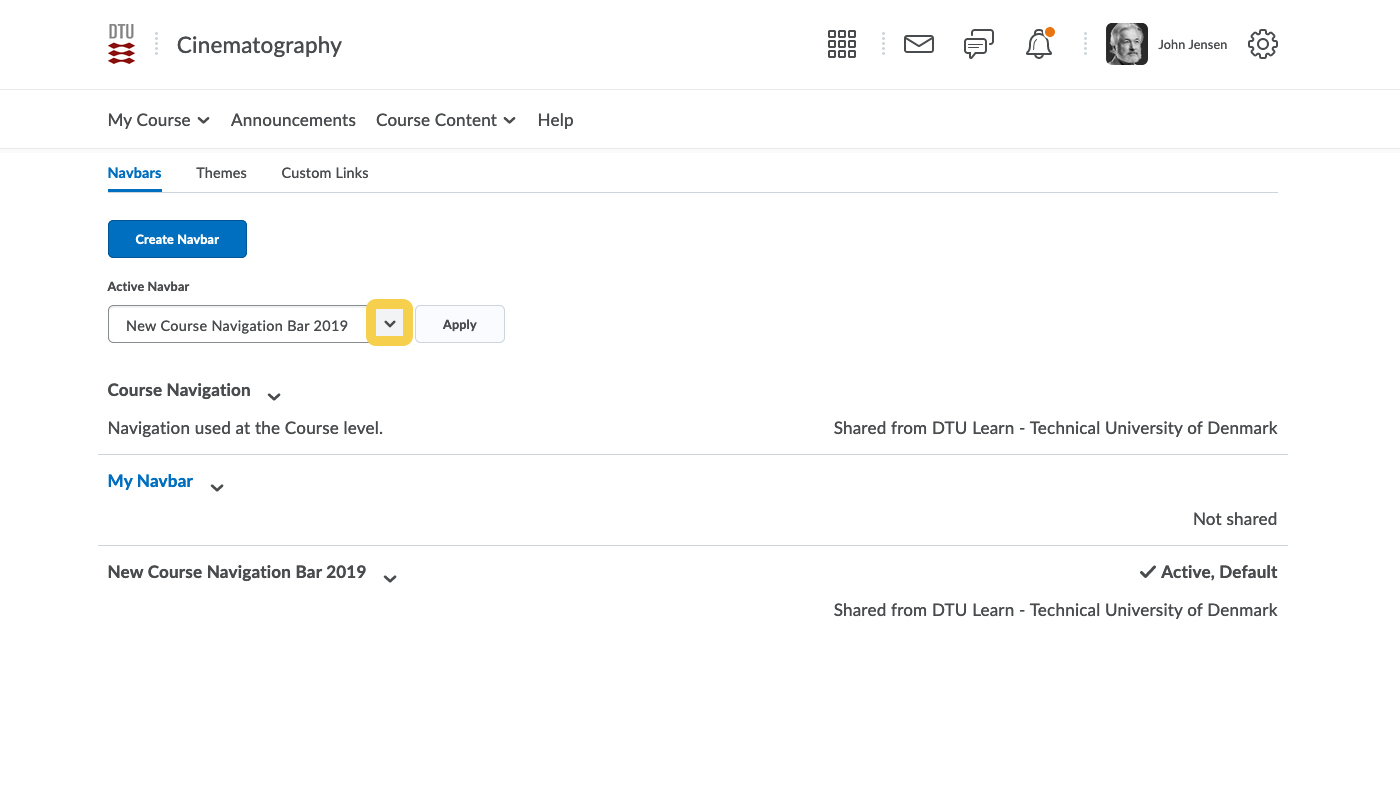
Task: Open the course selector grid icon
Action: [x=841, y=44]
